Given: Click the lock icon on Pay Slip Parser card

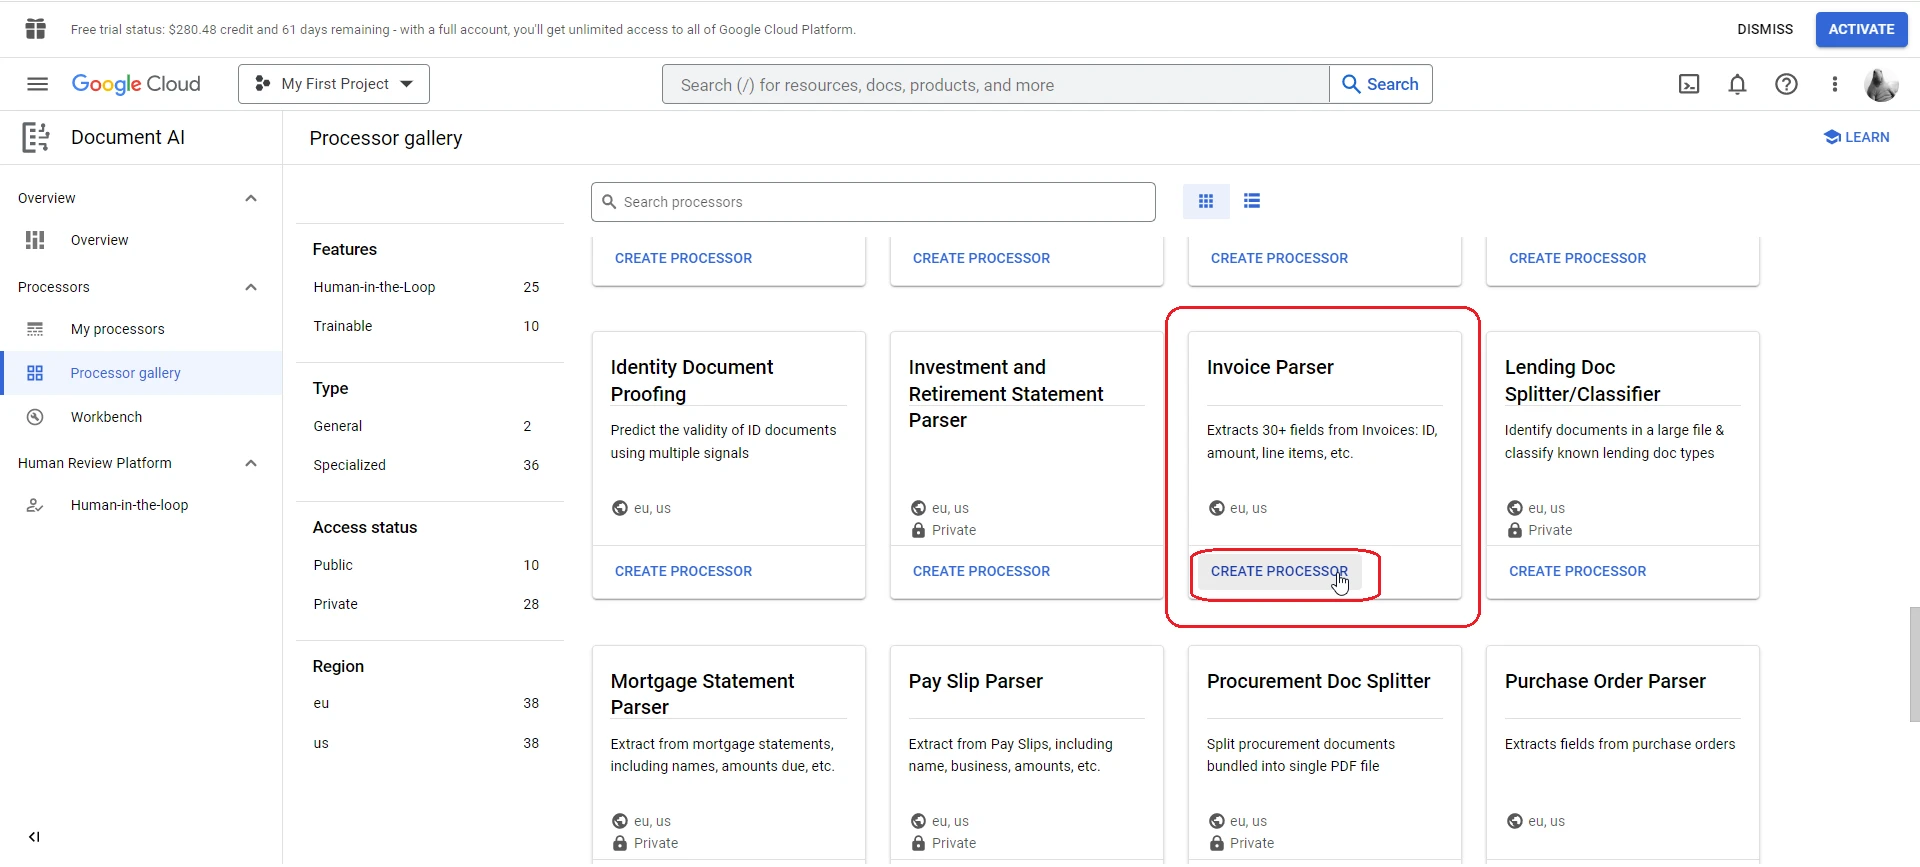Looking at the screenshot, I should click(x=918, y=843).
